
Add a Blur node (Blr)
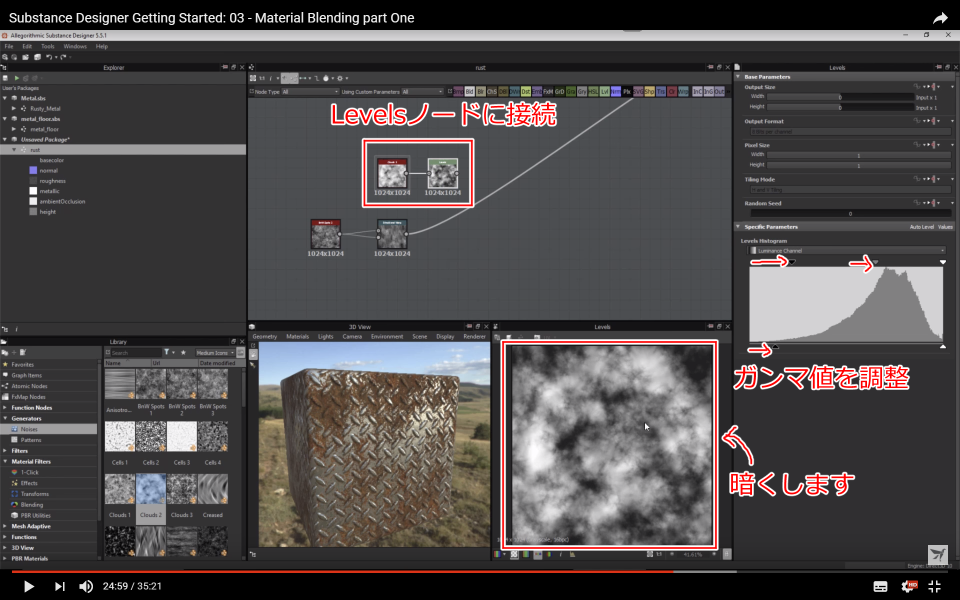(x=481, y=91)
